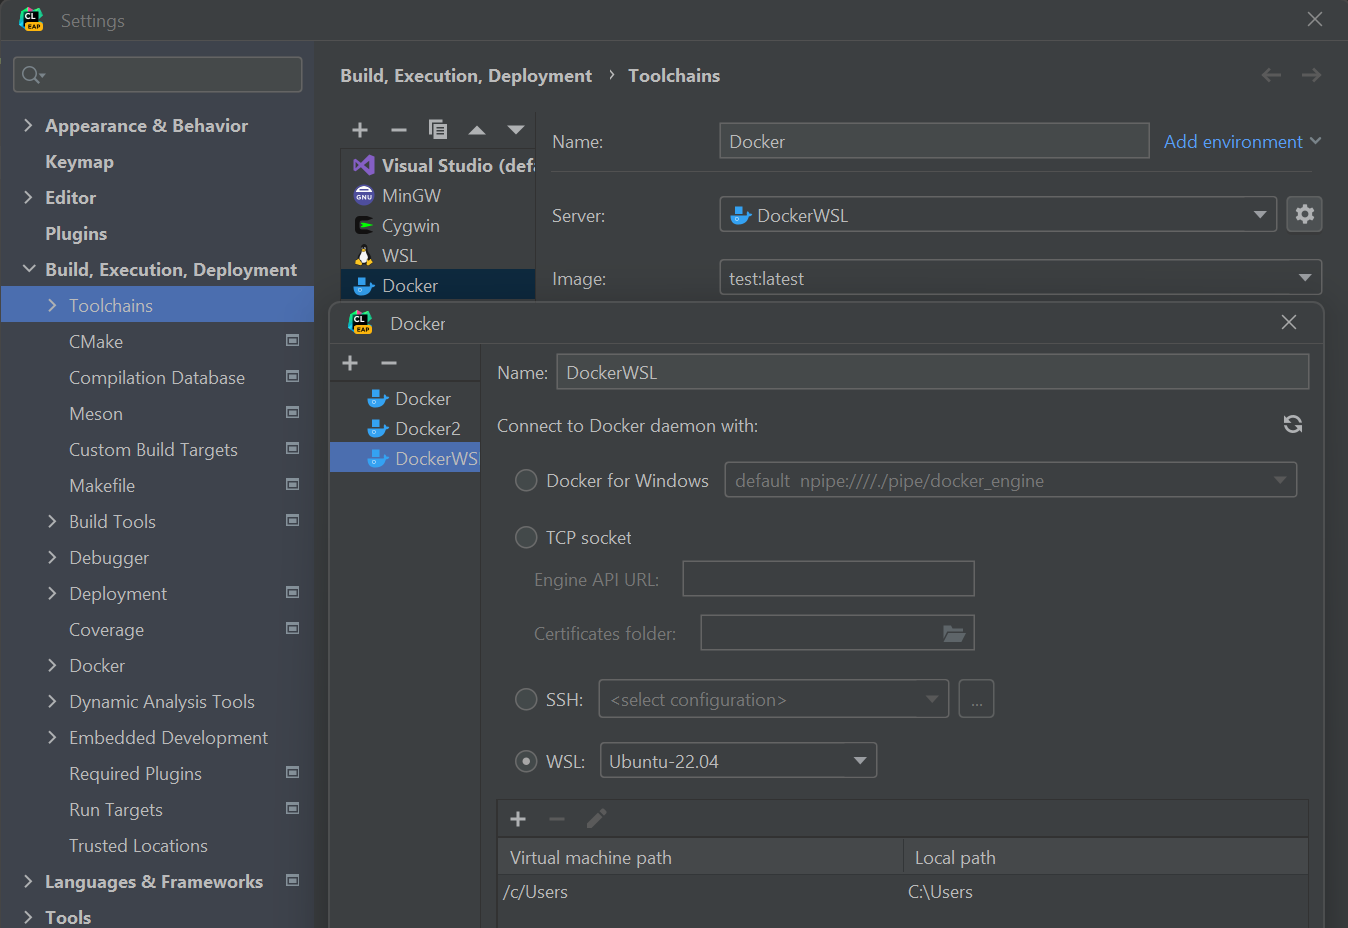Screen dimensions: 1348x928
Task: Click Docker server Name field DockerWSL
Action: [x=932, y=372]
